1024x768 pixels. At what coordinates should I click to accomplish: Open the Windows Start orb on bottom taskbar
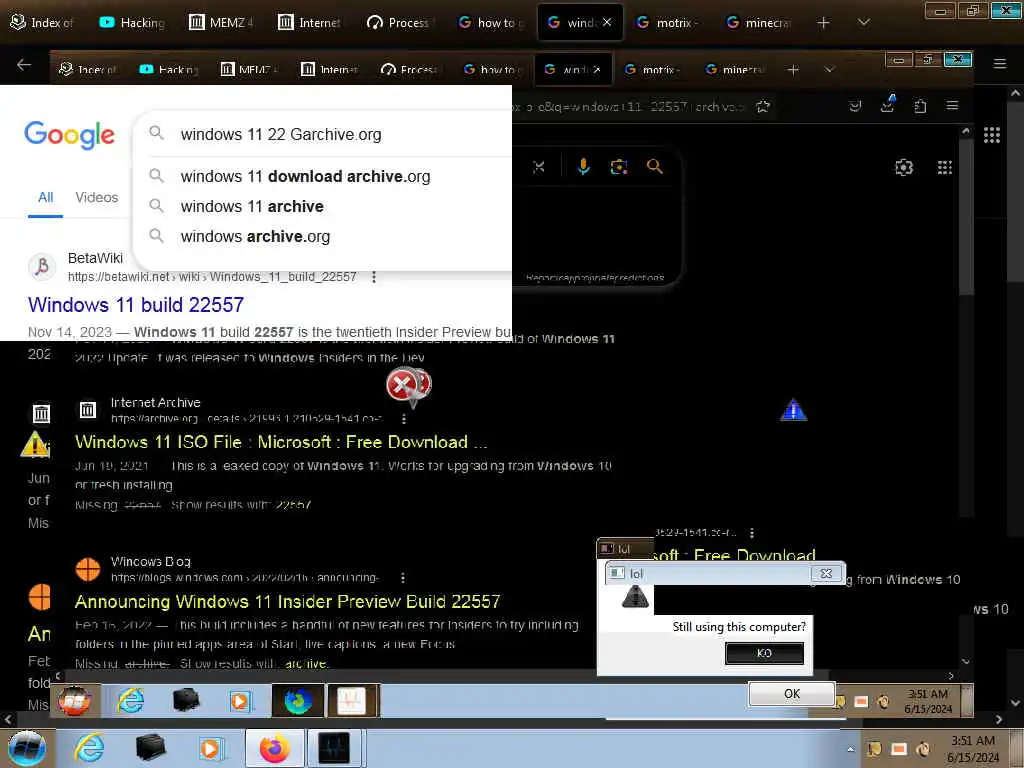(26, 748)
